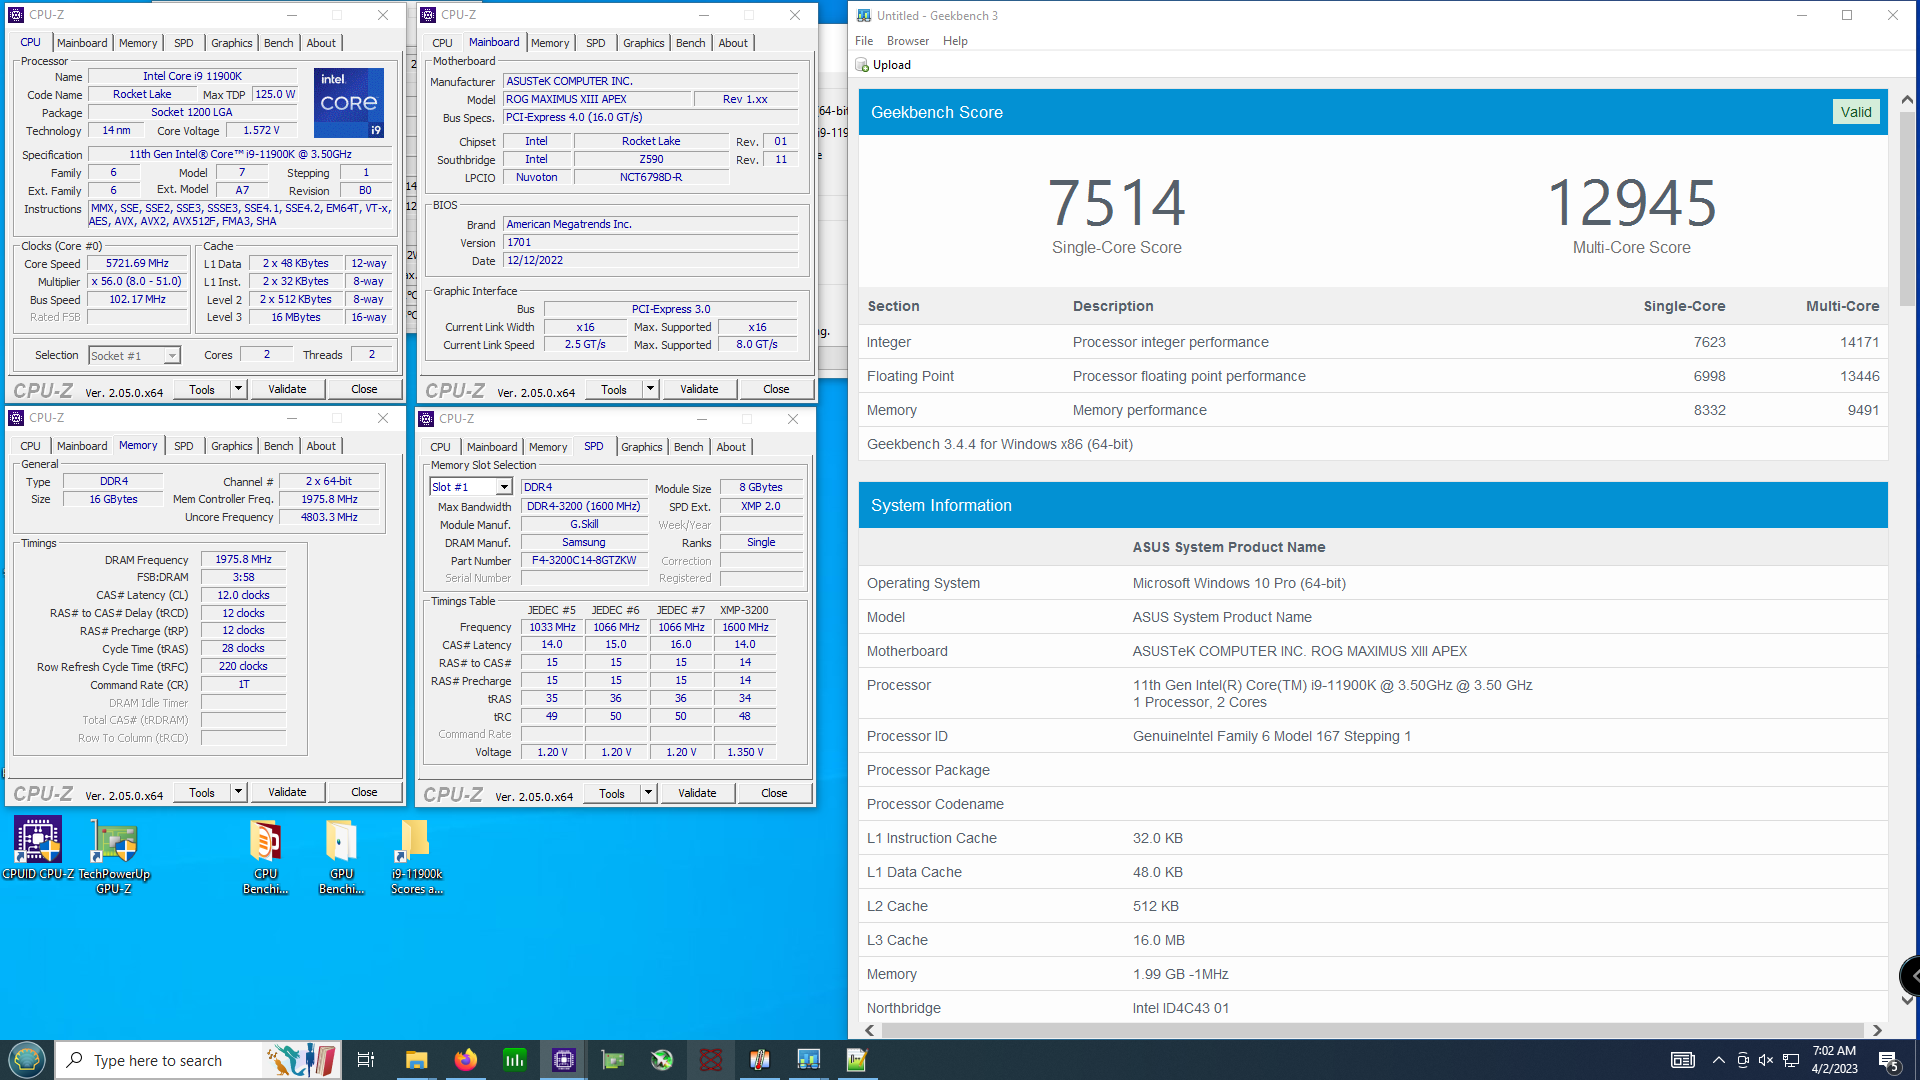
Task: Open Task View on the taskbar
Action: tap(366, 1060)
